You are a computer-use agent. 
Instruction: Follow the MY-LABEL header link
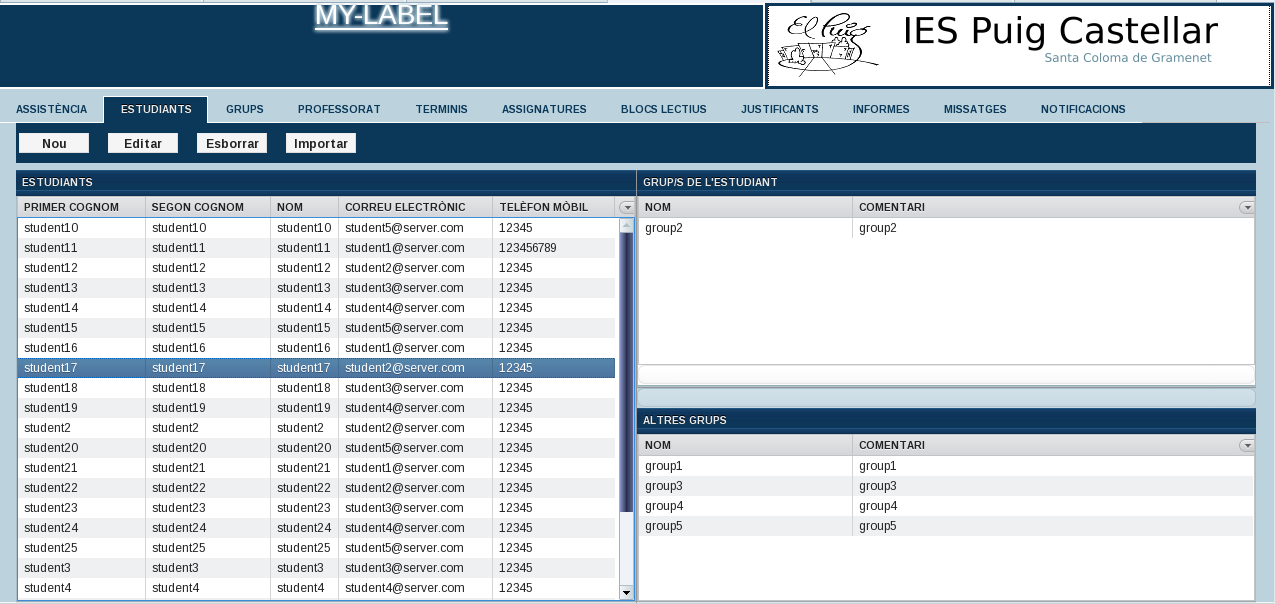click(381, 16)
